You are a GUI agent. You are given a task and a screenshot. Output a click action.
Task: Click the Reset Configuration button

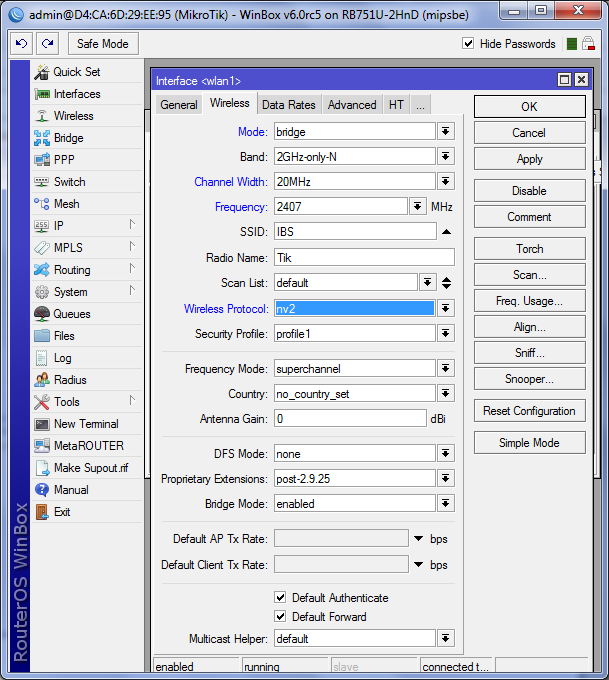point(530,411)
